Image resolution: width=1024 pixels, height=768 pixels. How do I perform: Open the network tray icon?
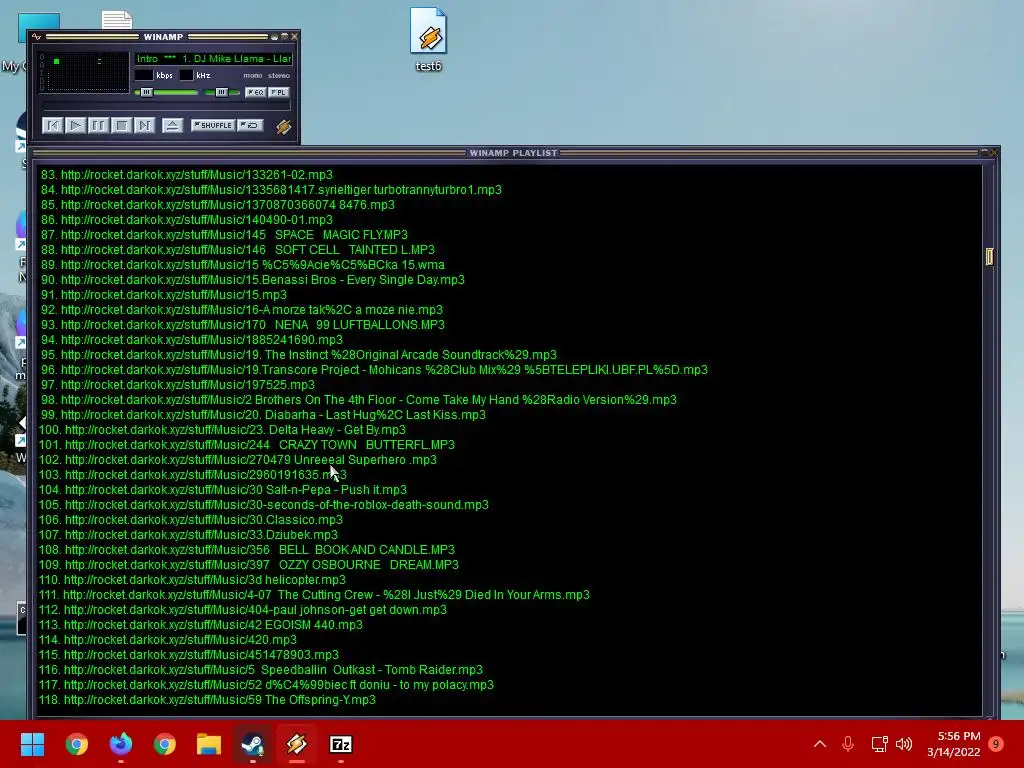[x=879, y=744]
